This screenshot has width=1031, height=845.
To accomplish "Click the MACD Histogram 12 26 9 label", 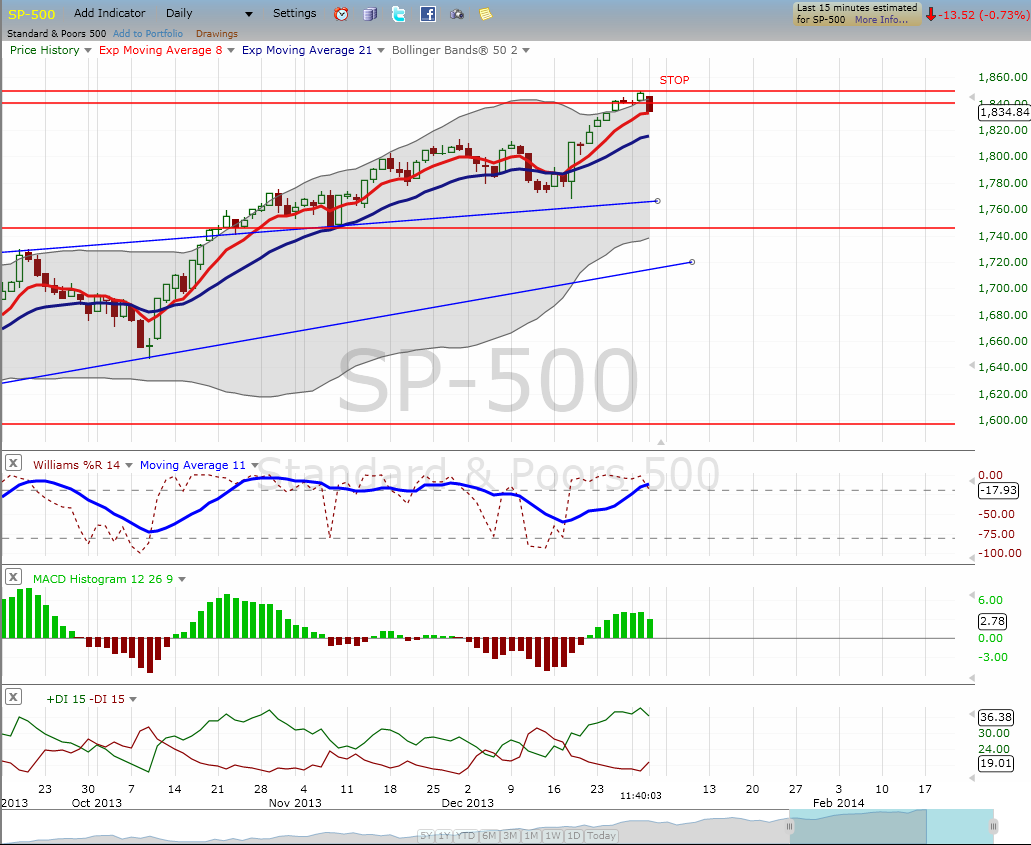I will (103, 579).
